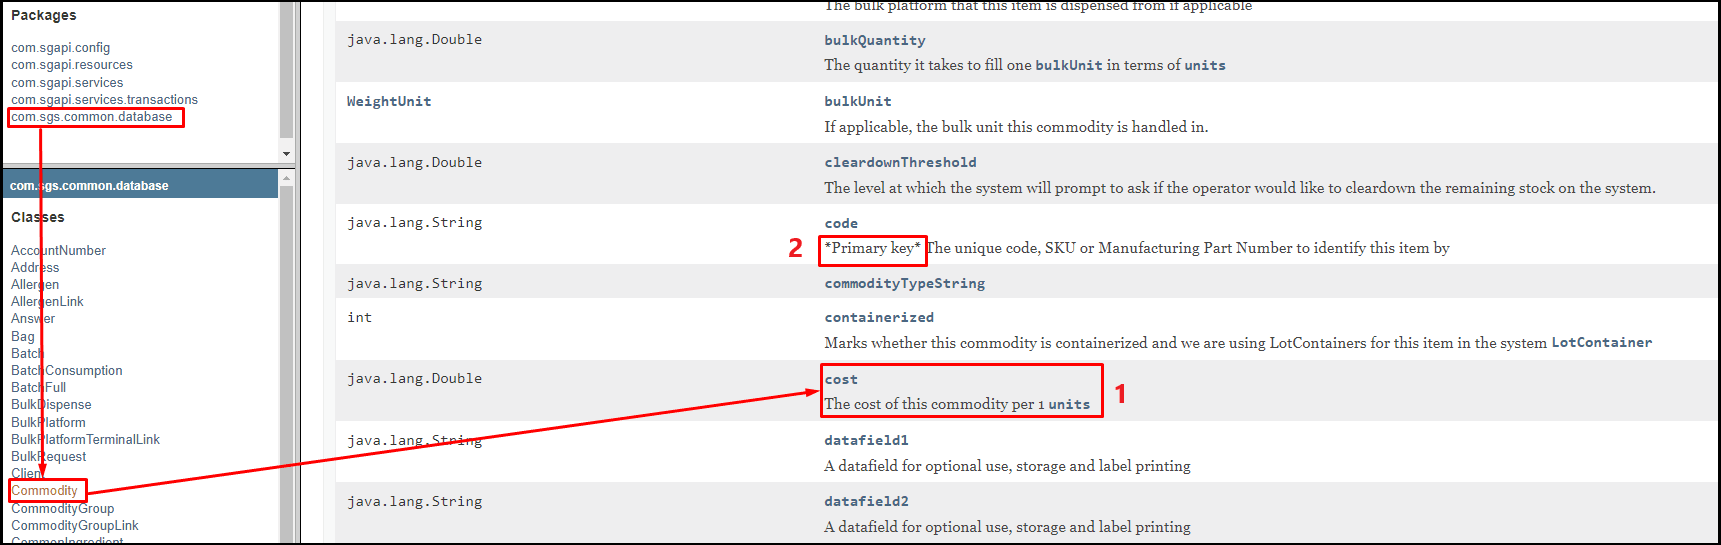Open the CommodityGroupLink class
1721x545 pixels.
75,525
